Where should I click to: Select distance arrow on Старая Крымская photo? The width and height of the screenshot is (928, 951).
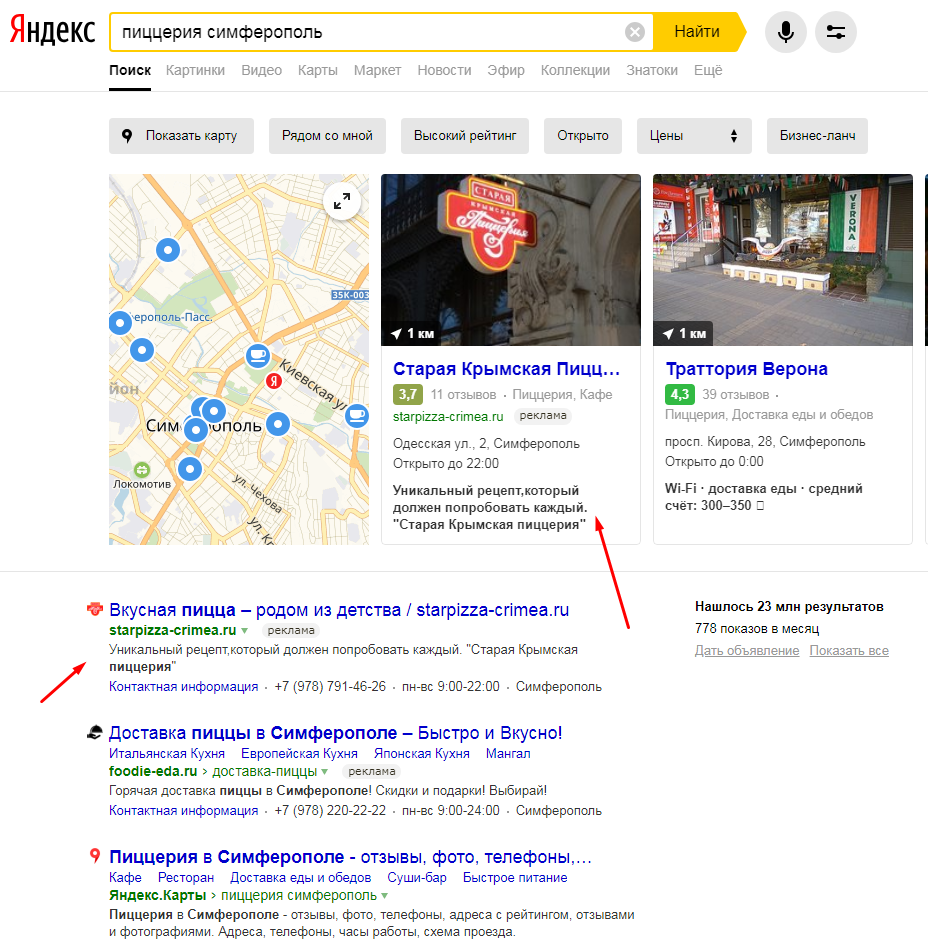click(x=397, y=334)
